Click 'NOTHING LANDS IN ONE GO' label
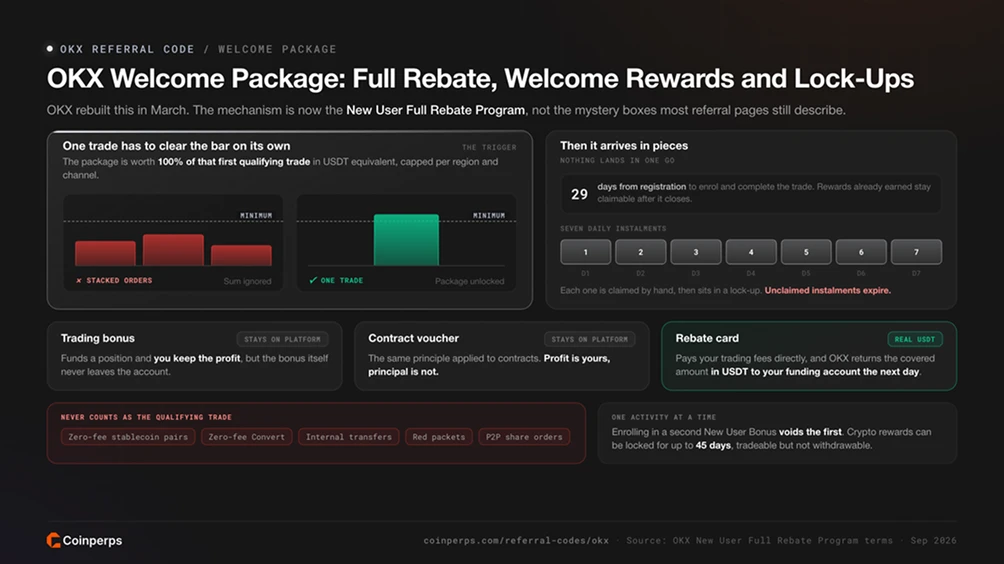The width and height of the screenshot is (1004, 564). pyautogui.click(x=617, y=161)
